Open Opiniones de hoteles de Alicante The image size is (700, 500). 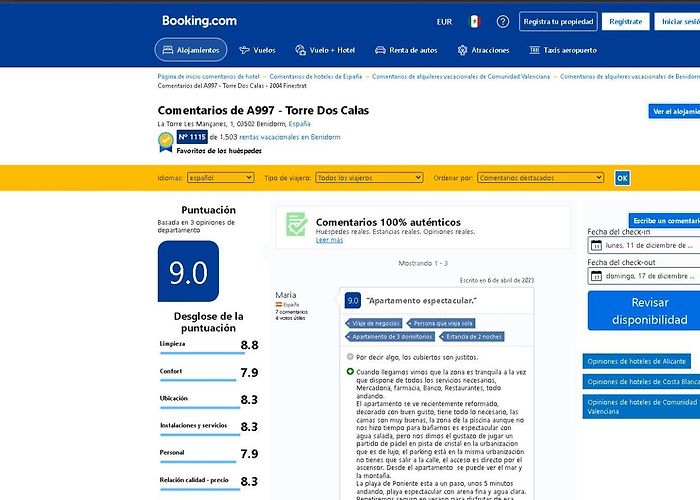637,361
